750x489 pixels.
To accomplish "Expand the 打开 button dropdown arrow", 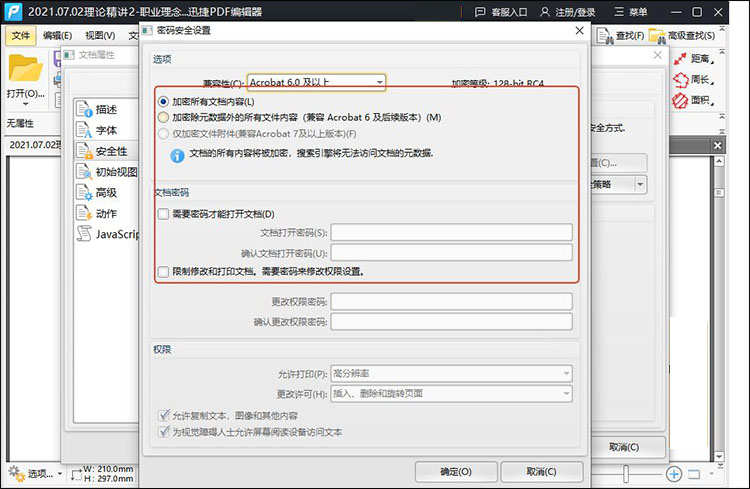I will [25, 103].
